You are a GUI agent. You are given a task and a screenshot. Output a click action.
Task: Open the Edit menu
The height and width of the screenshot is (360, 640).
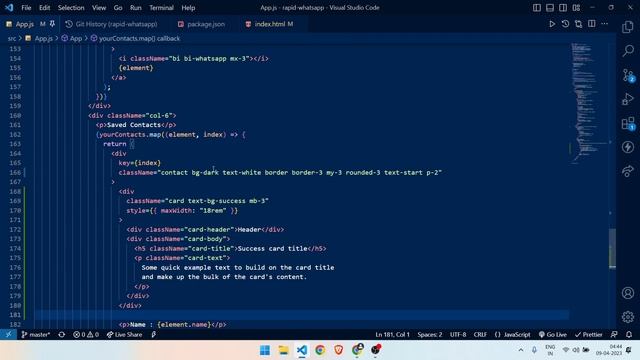pos(44,8)
